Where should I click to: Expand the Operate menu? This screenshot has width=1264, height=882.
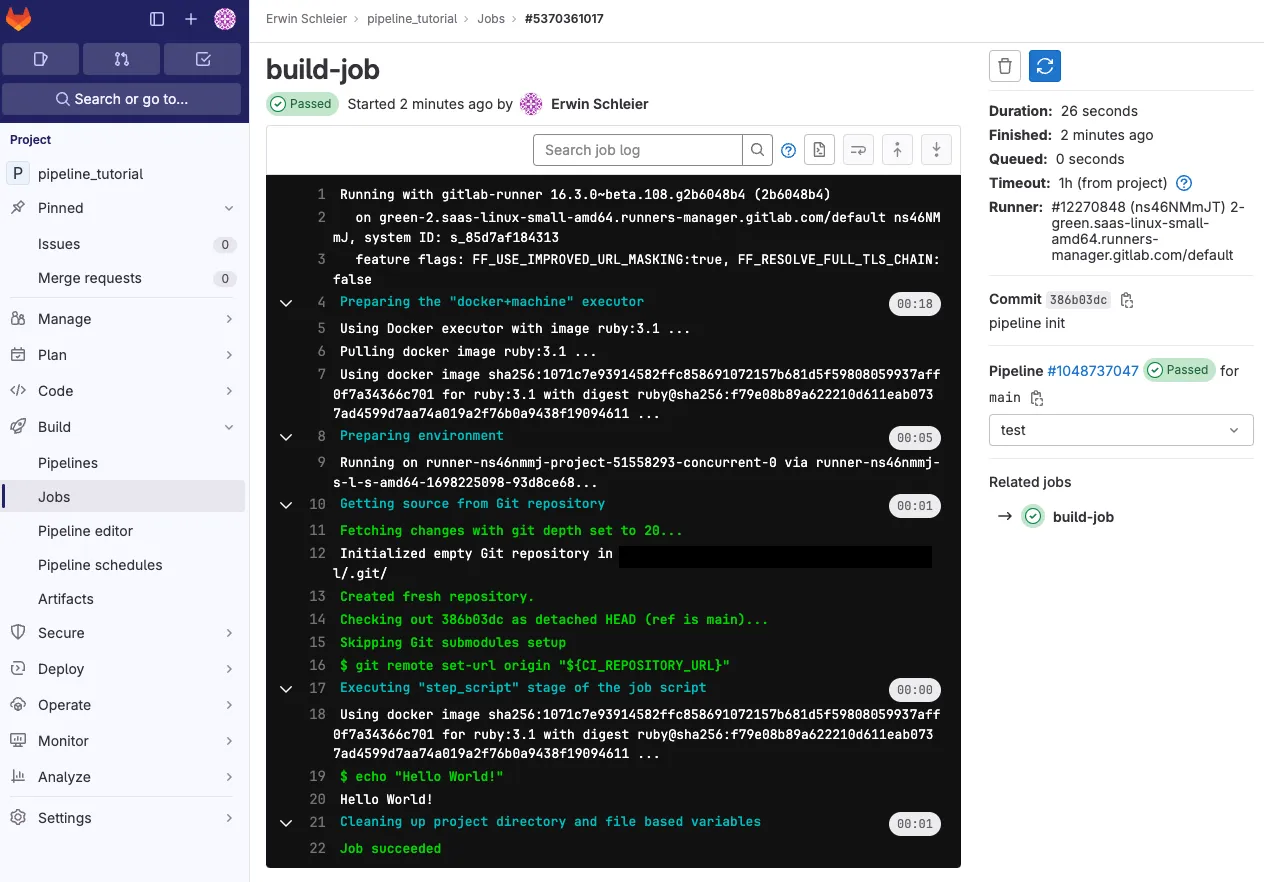[x=124, y=705]
